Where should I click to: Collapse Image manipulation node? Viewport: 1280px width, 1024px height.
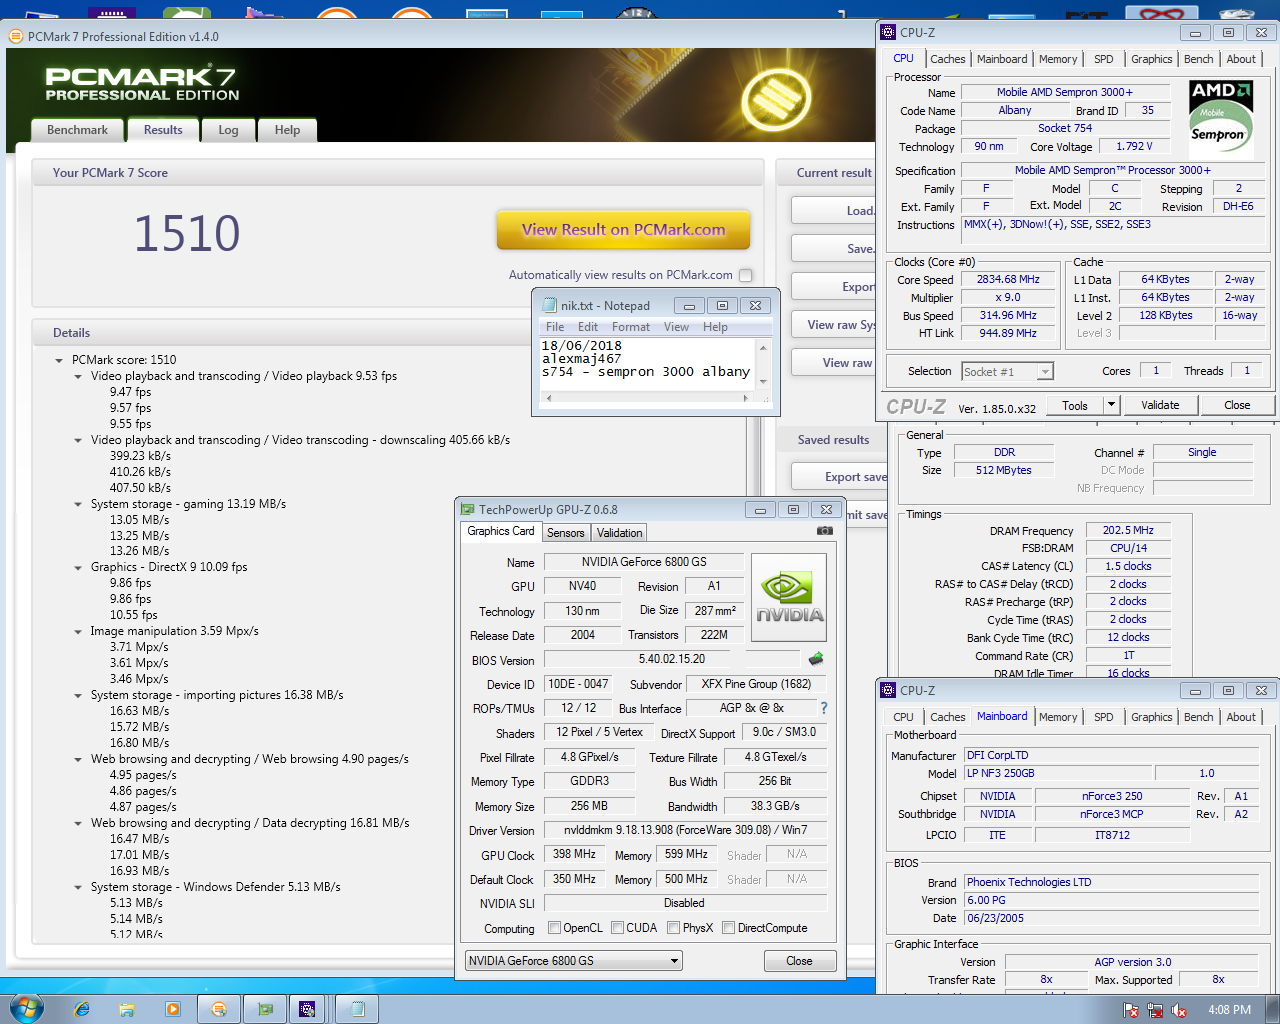78,632
